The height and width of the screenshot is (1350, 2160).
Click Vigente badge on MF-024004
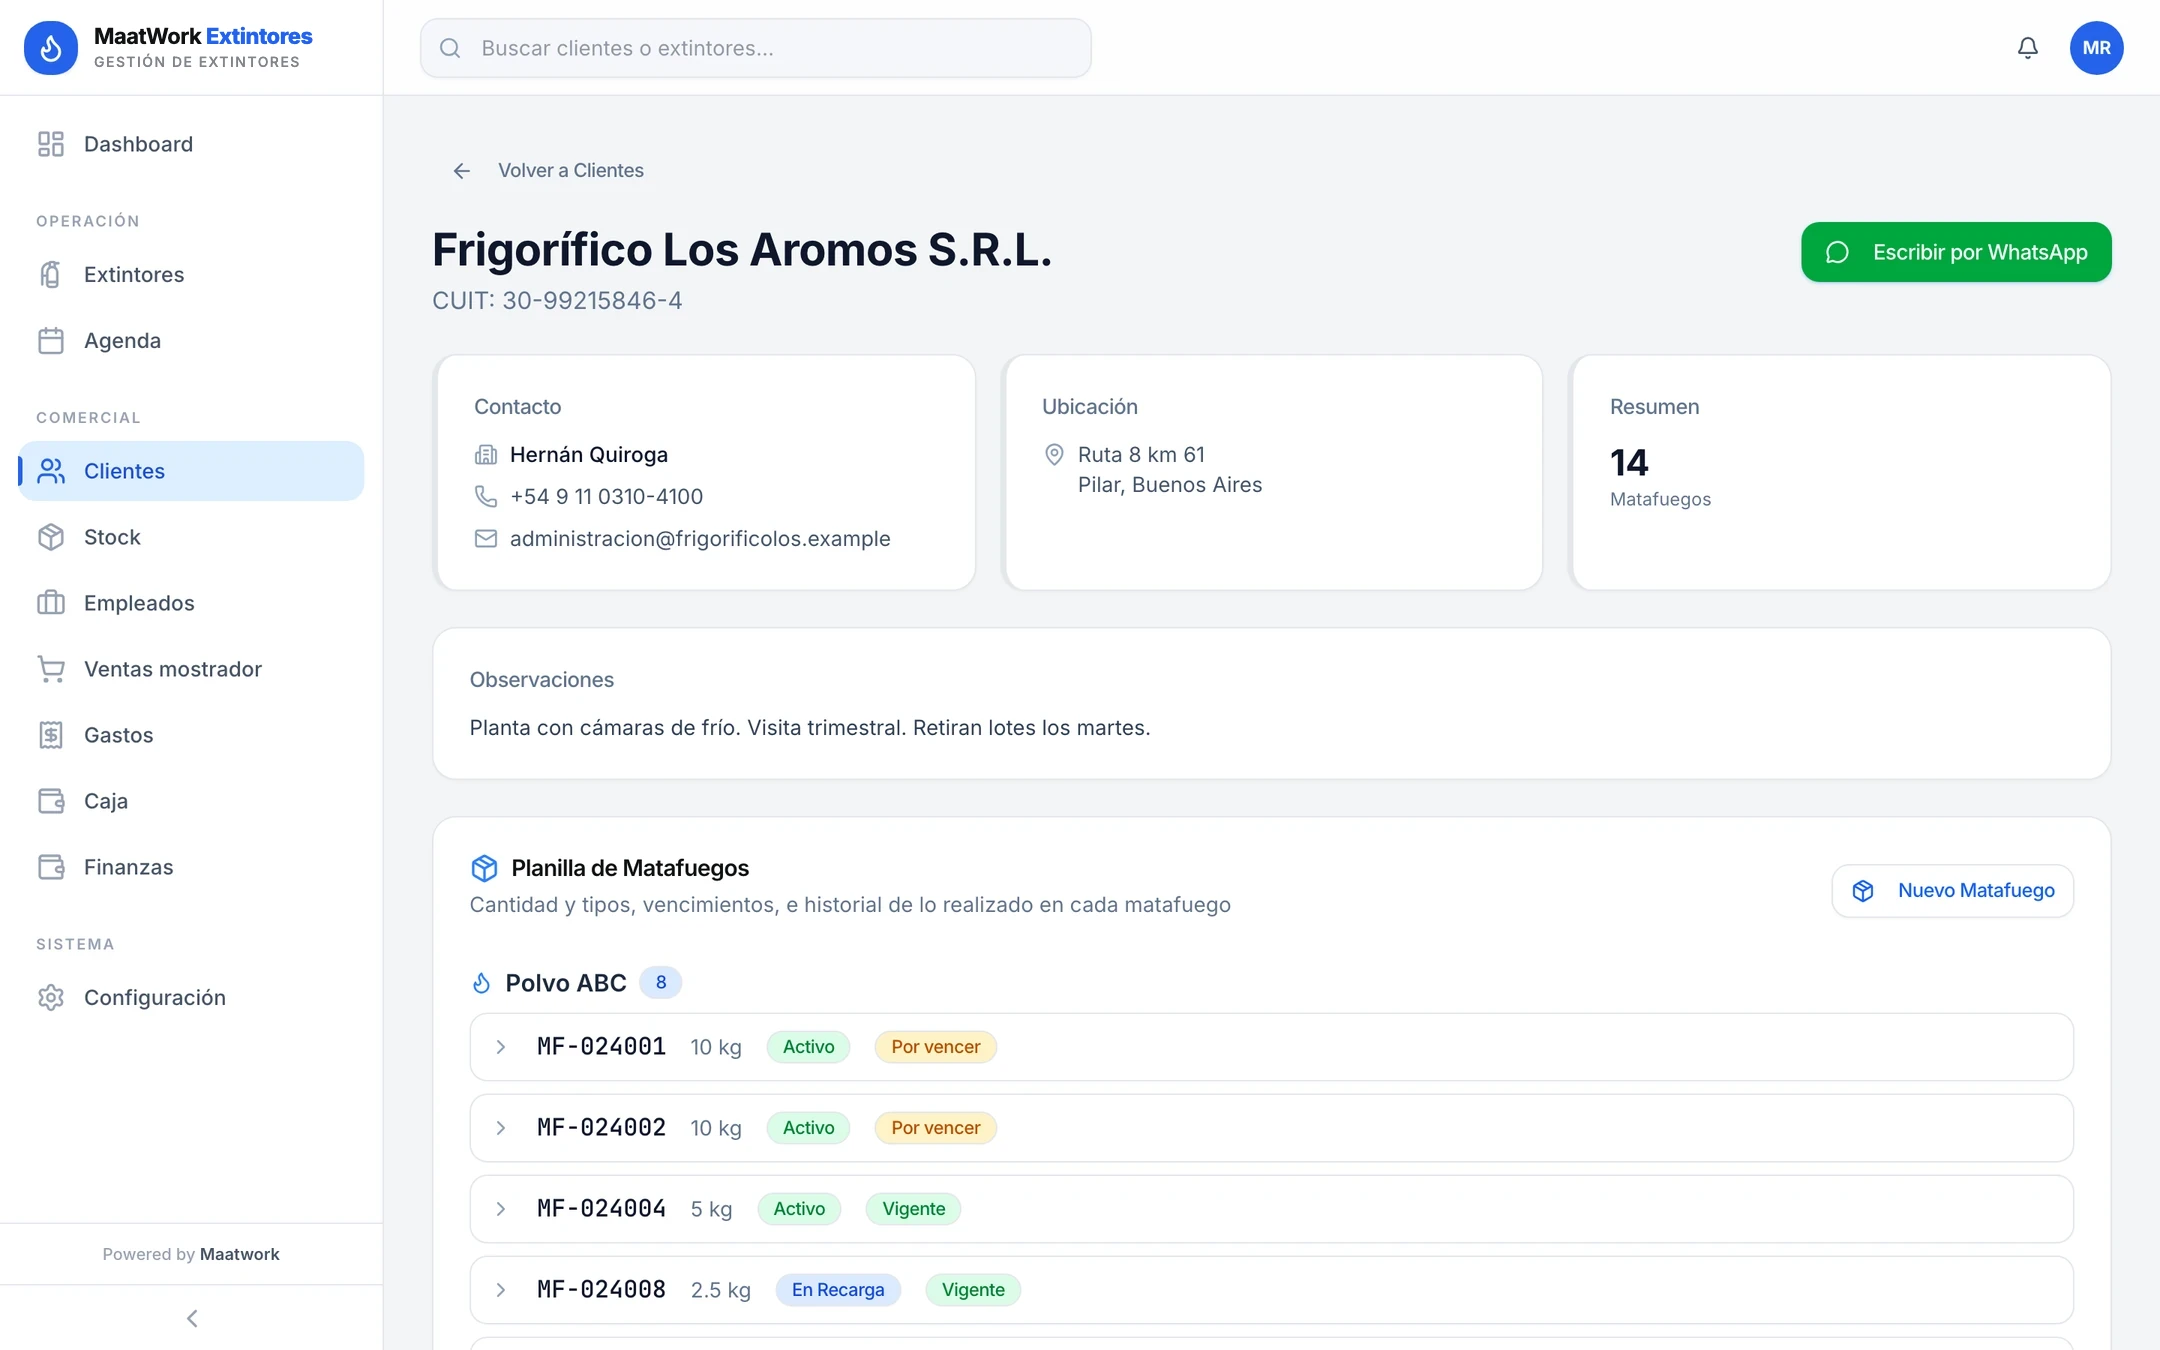click(913, 1209)
